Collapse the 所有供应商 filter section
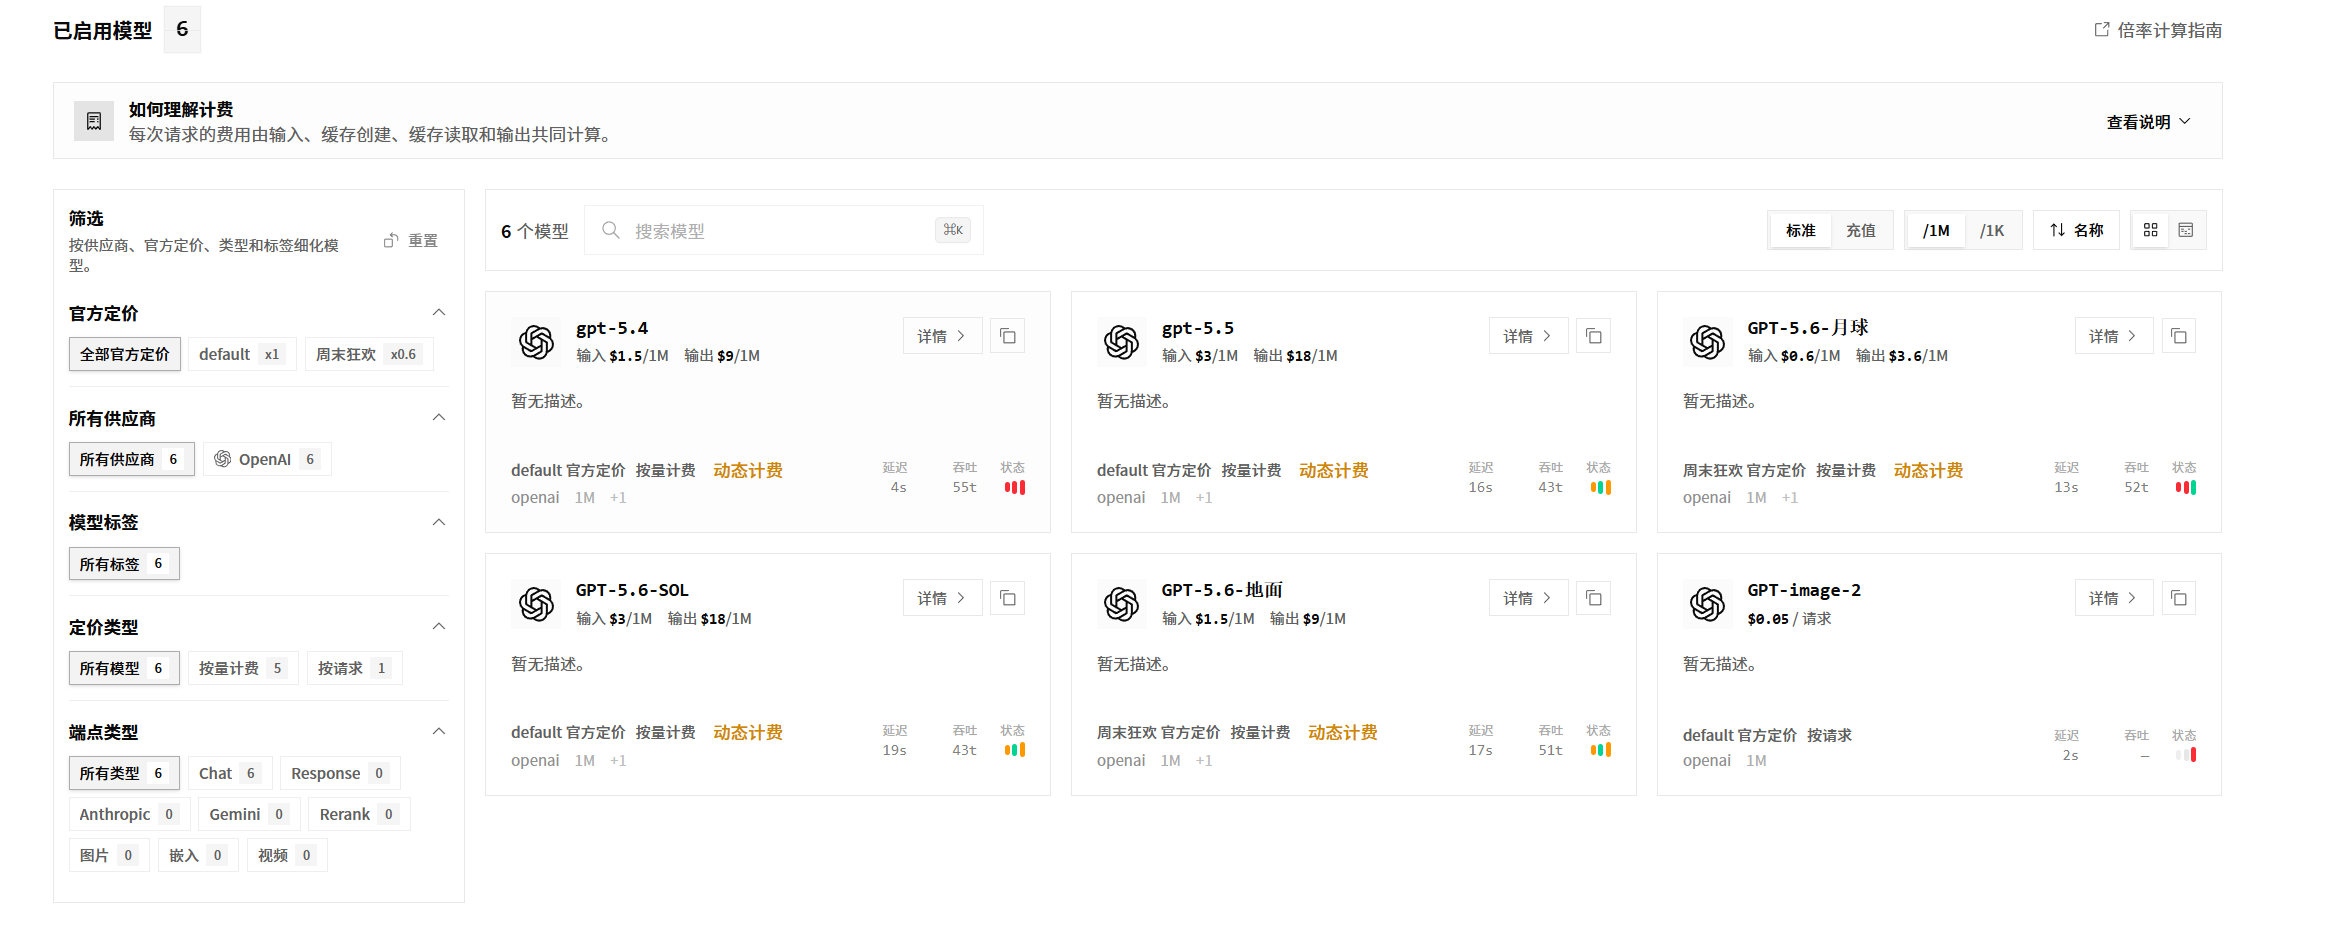Viewport: 2342px width, 937px height. pos(439,418)
